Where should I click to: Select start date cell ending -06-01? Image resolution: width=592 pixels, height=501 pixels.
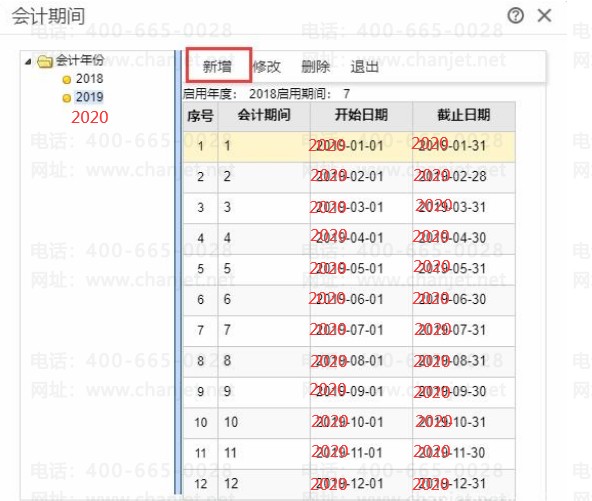(x=361, y=300)
